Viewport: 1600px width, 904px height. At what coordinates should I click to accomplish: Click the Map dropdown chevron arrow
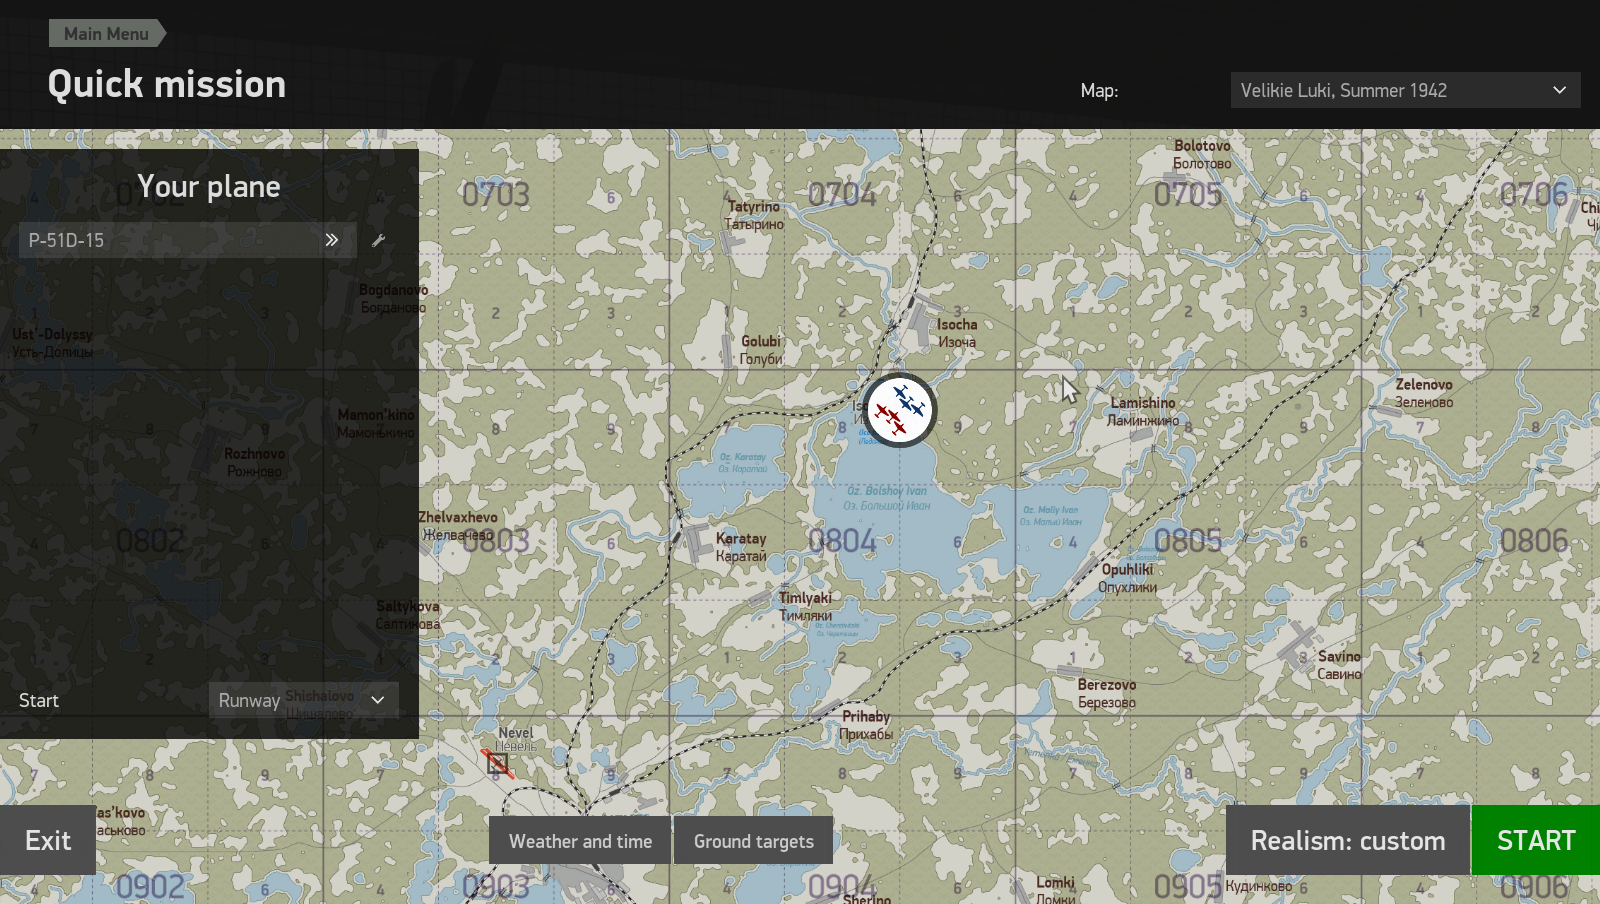coord(1559,90)
